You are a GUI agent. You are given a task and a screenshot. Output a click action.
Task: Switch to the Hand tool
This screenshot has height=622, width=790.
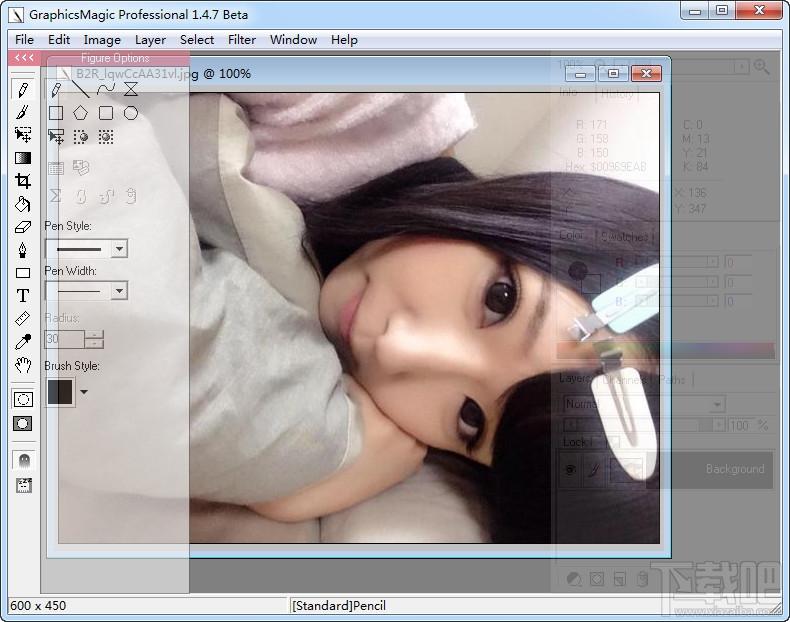coord(23,365)
